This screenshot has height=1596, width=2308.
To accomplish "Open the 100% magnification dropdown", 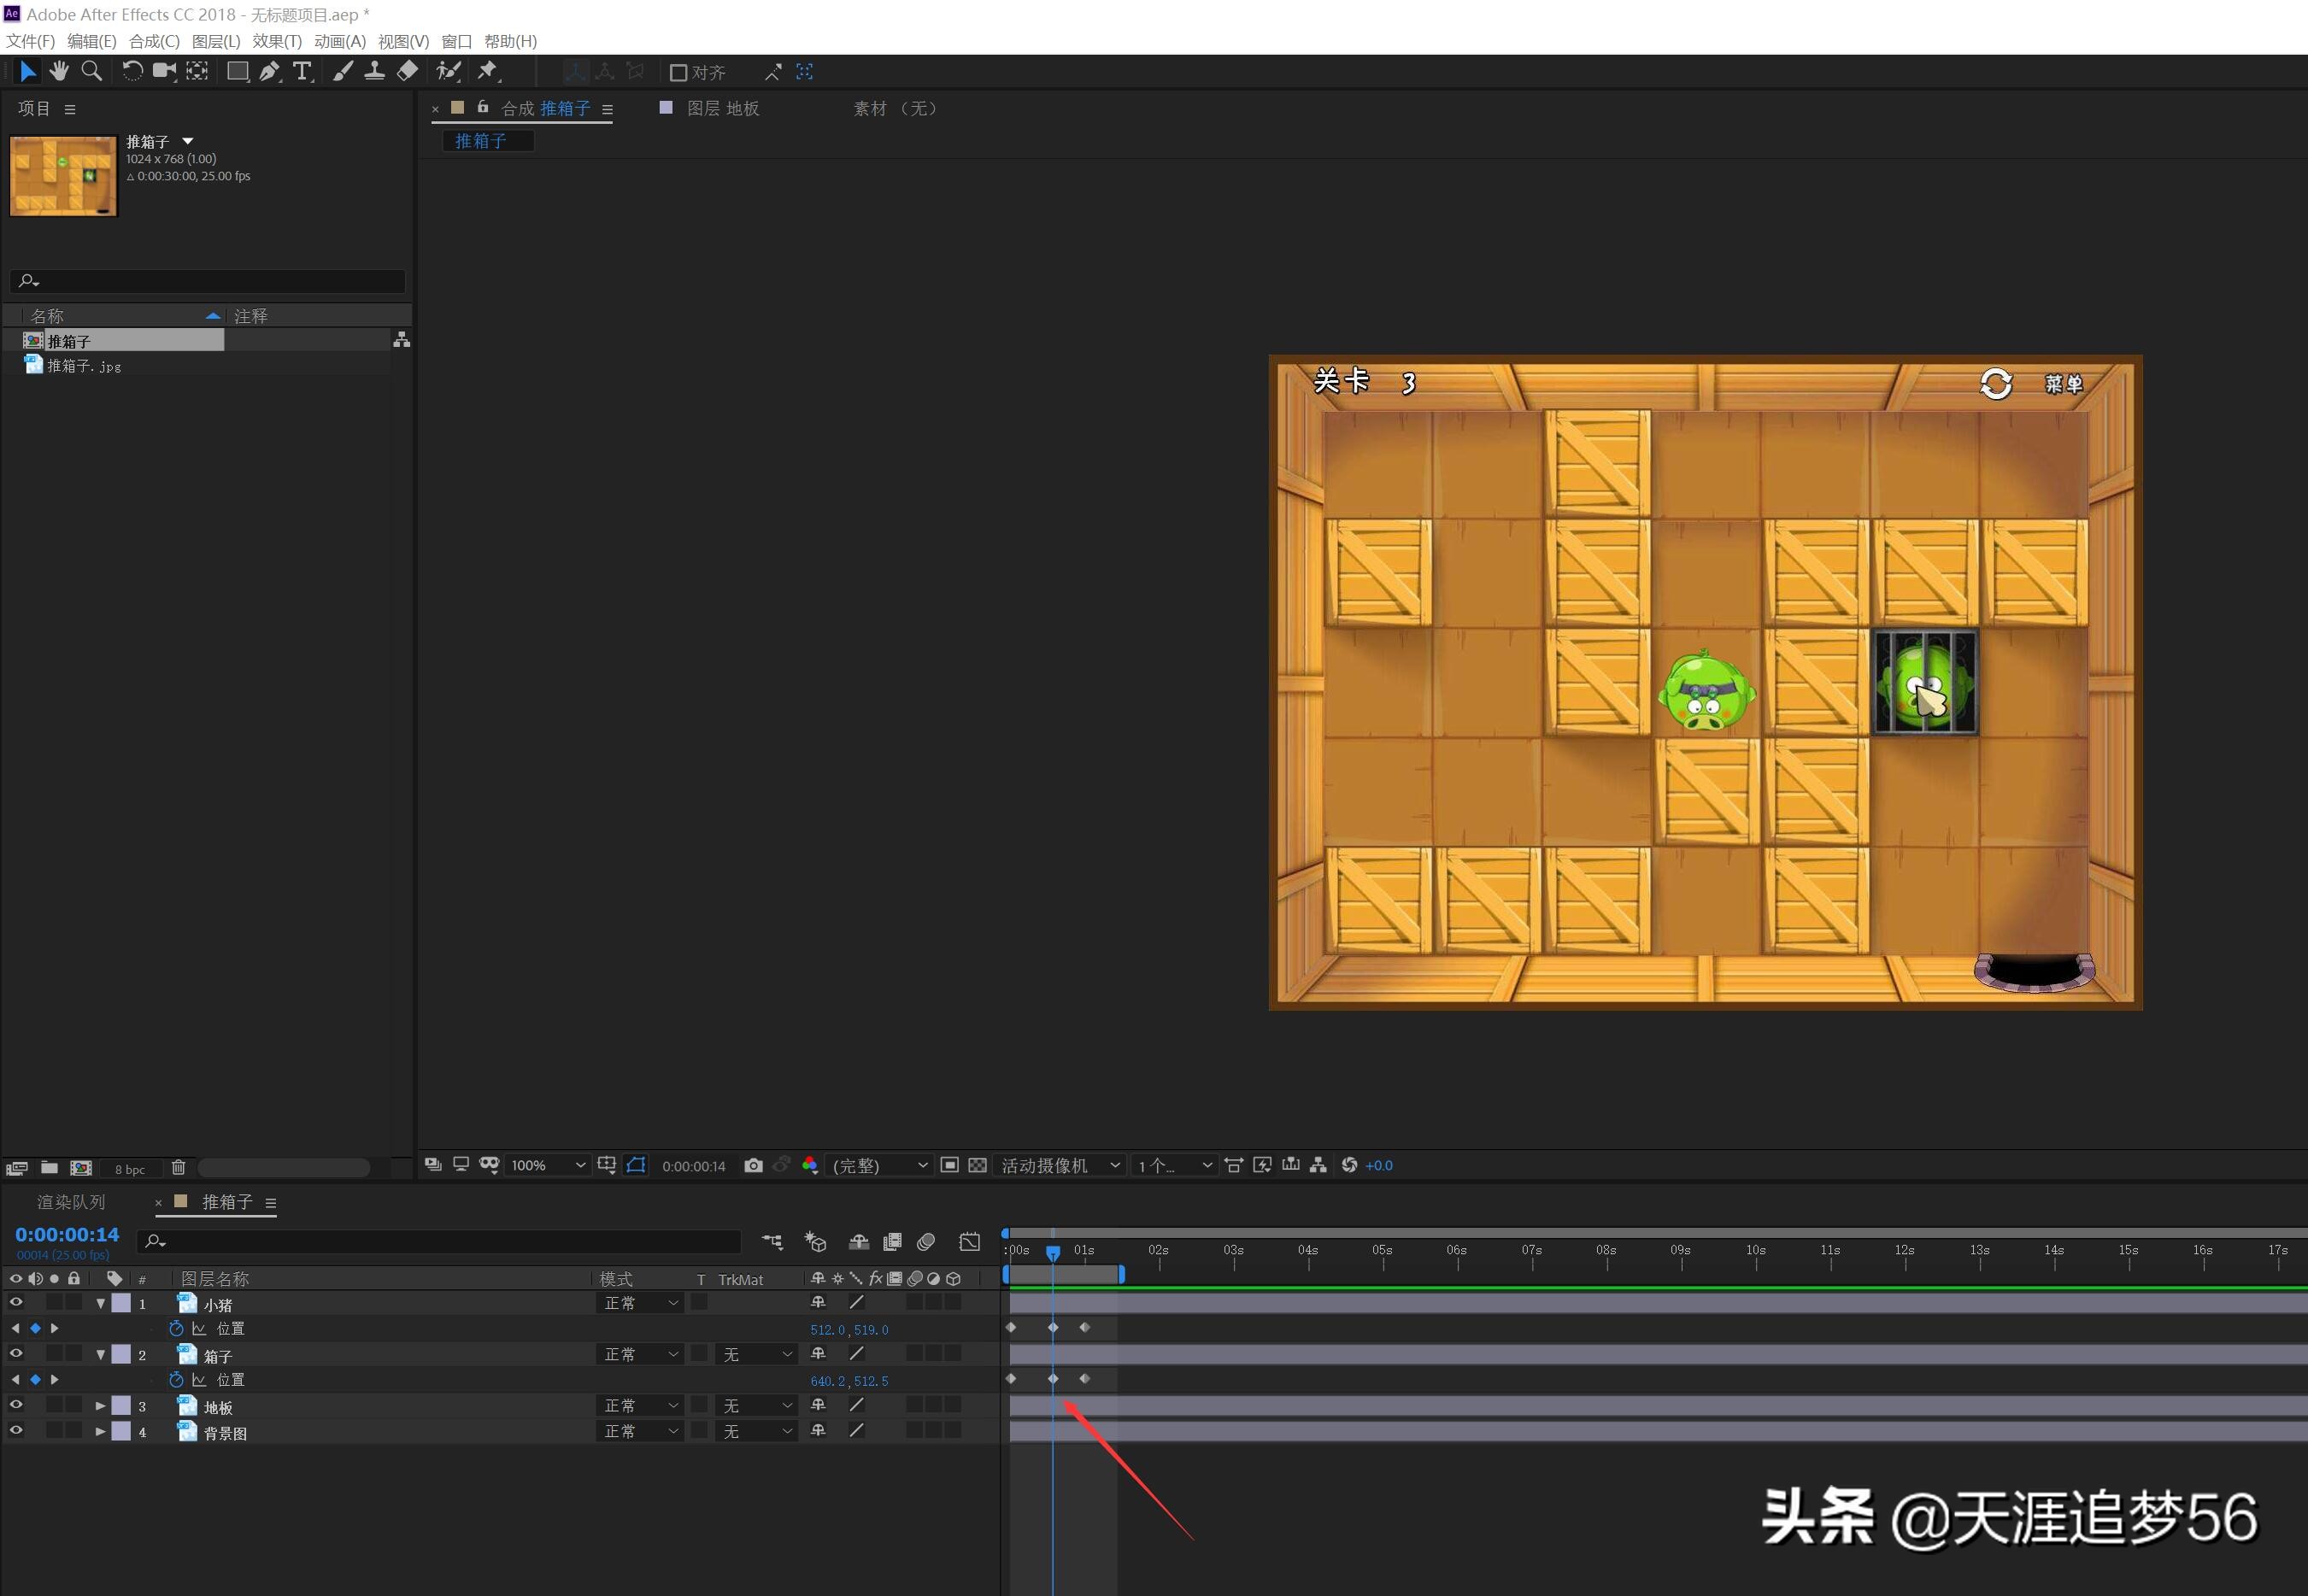I will point(547,1165).
